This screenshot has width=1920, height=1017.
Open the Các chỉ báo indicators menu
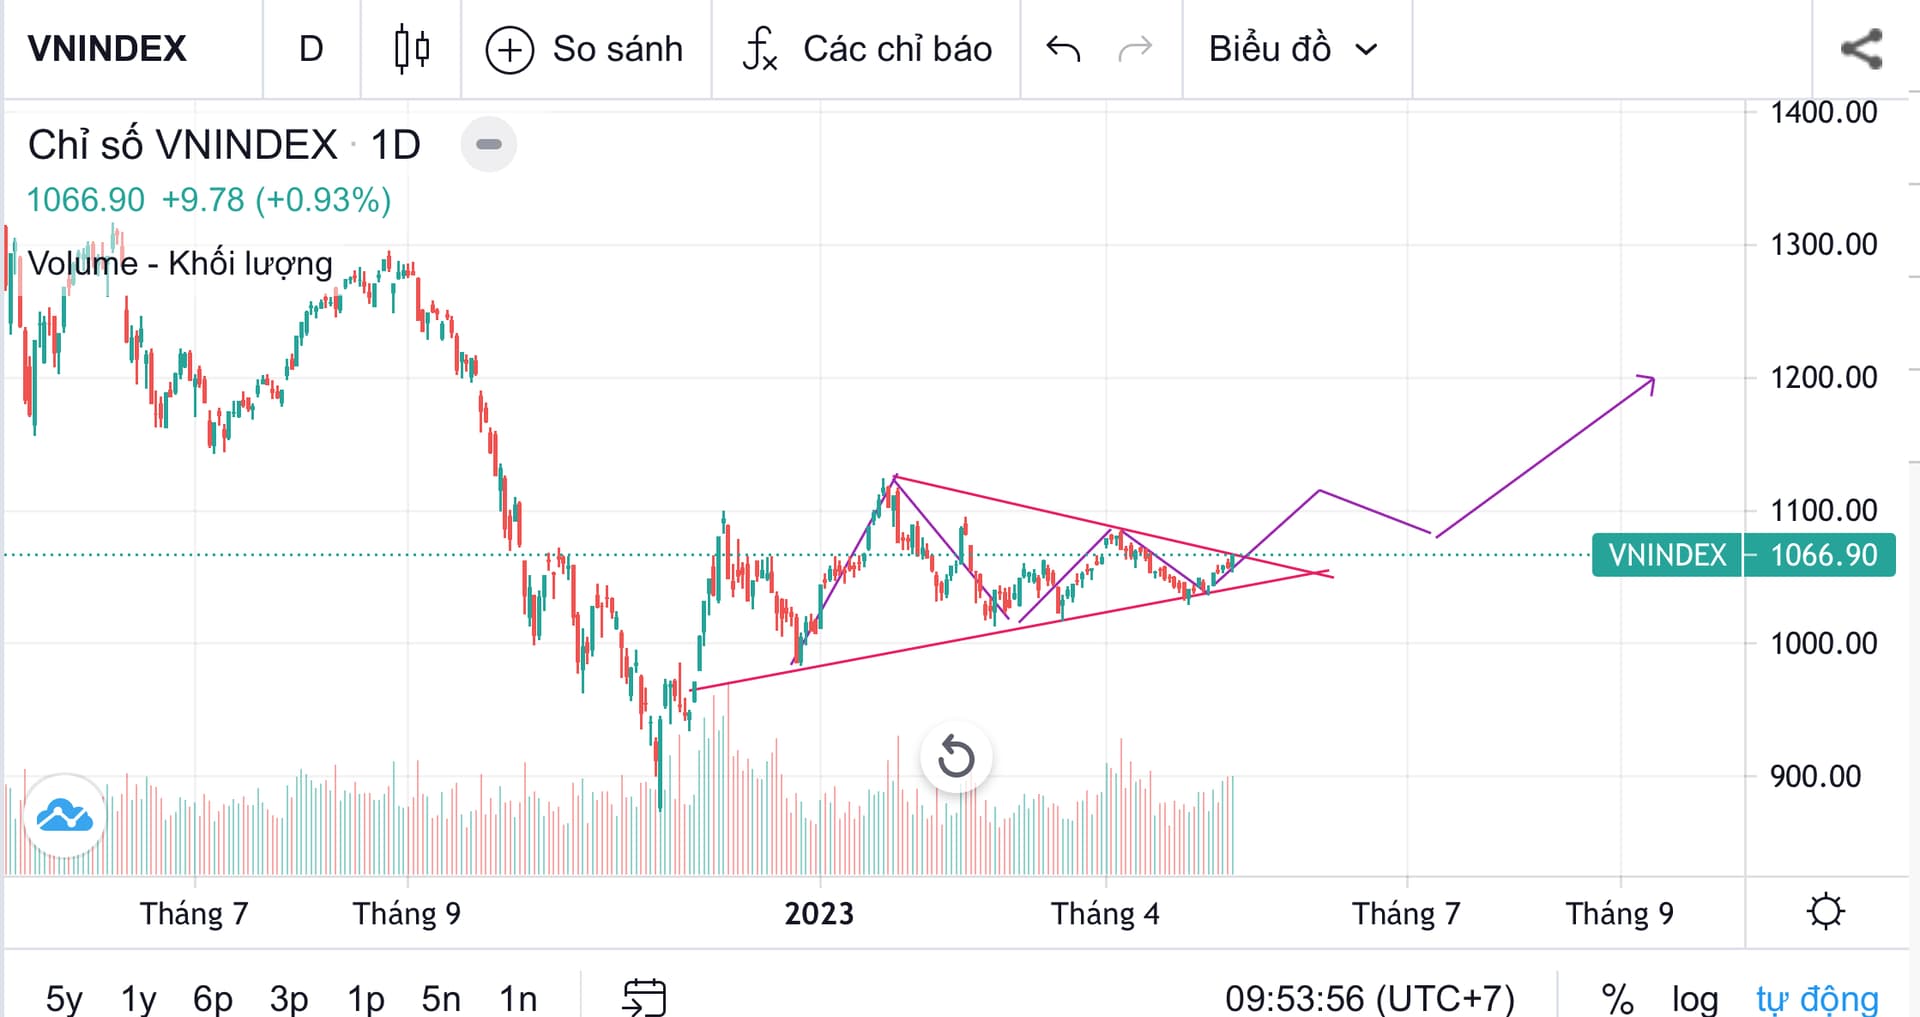point(867,49)
